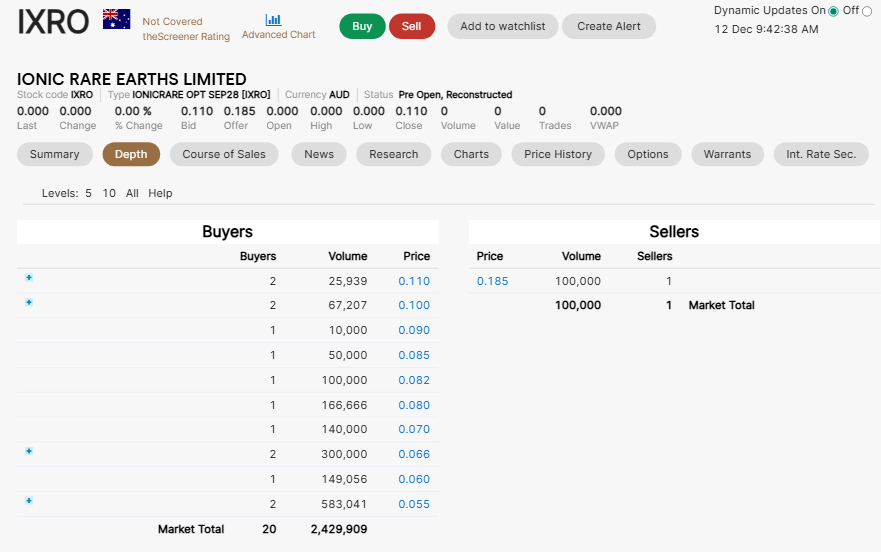Click the Offer value 0.185 in quote bar
The image size is (881, 552).
239,111
